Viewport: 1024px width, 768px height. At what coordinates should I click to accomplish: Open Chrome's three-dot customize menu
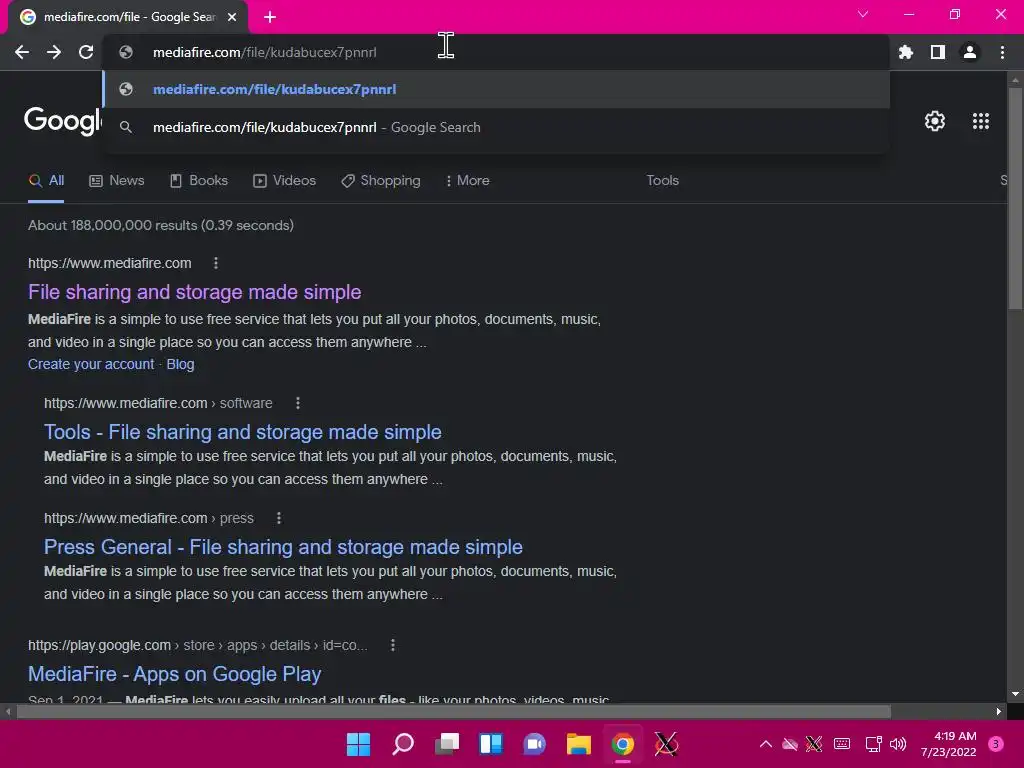coord(1002,52)
